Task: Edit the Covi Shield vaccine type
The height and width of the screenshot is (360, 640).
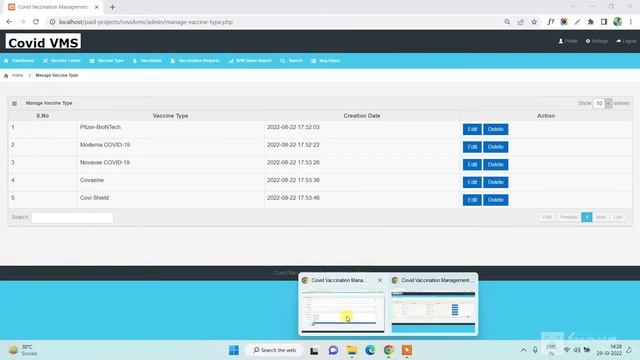Action: [x=472, y=200]
